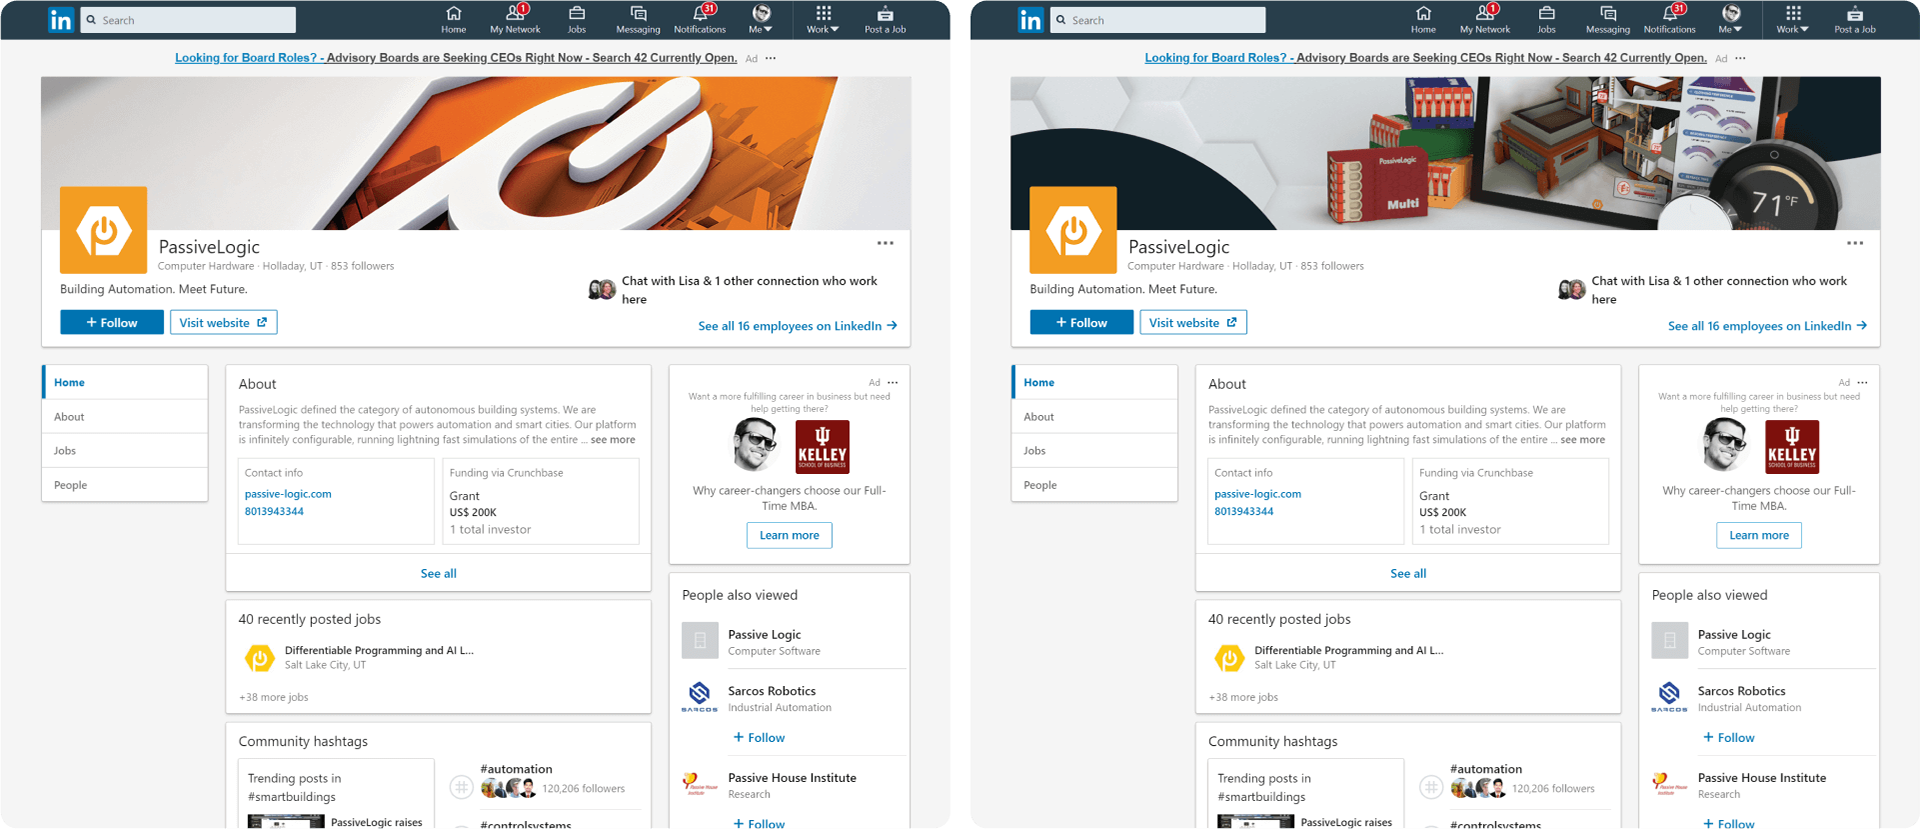Click Visit website button in right window
1920x829 pixels.
pyautogui.click(x=1193, y=322)
